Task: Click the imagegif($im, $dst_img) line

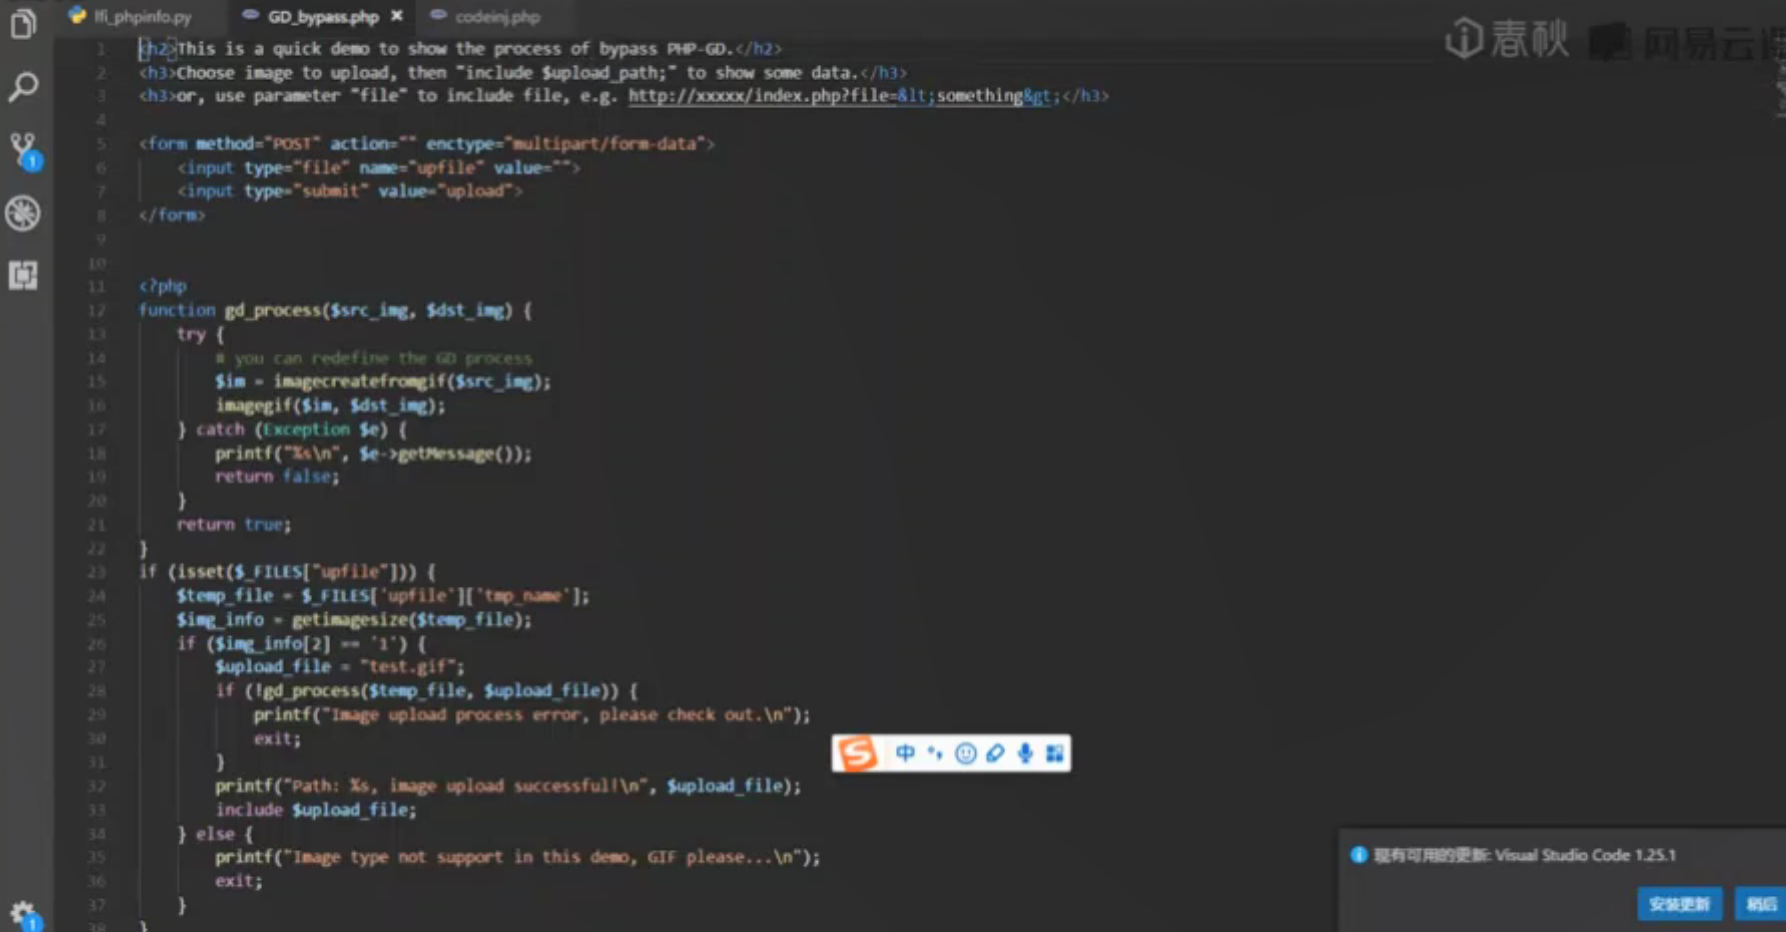Action: tap(330, 405)
